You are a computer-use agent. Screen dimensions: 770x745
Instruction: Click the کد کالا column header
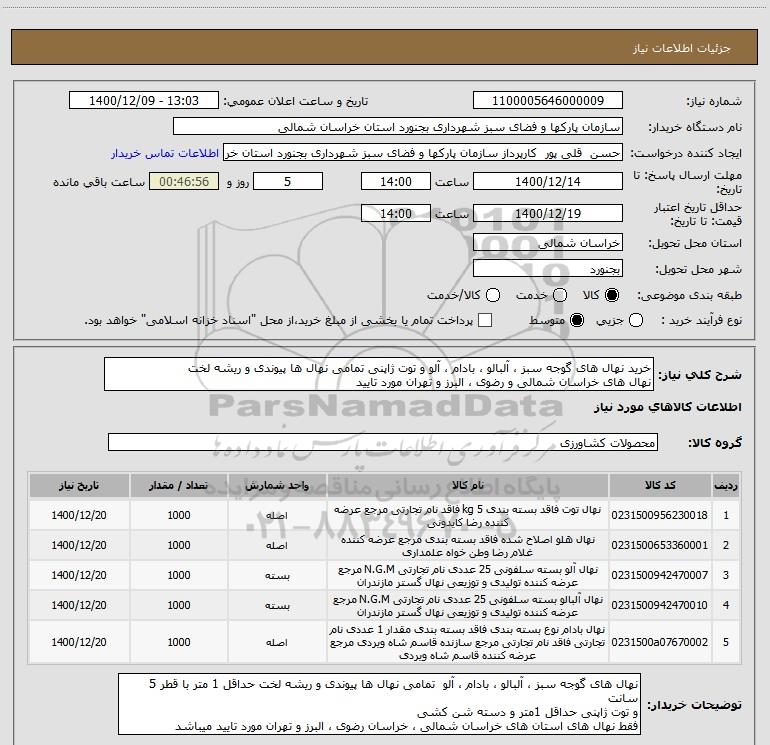click(660, 486)
